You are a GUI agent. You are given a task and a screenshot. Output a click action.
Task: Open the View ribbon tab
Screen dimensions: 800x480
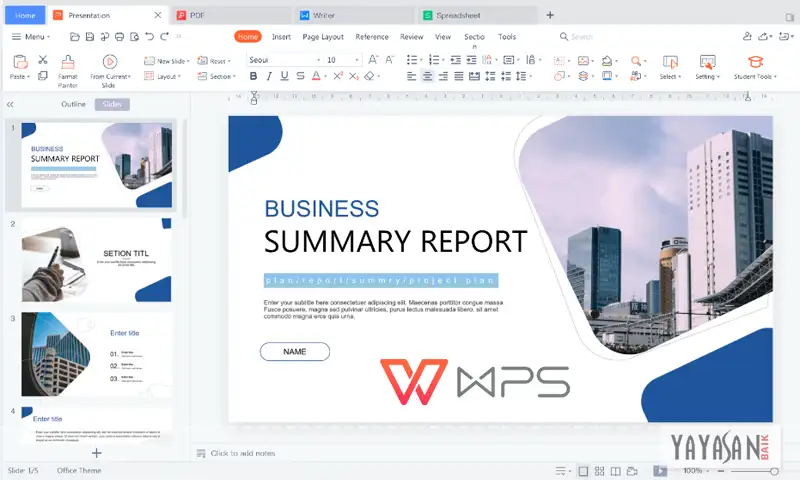(x=443, y=37)
